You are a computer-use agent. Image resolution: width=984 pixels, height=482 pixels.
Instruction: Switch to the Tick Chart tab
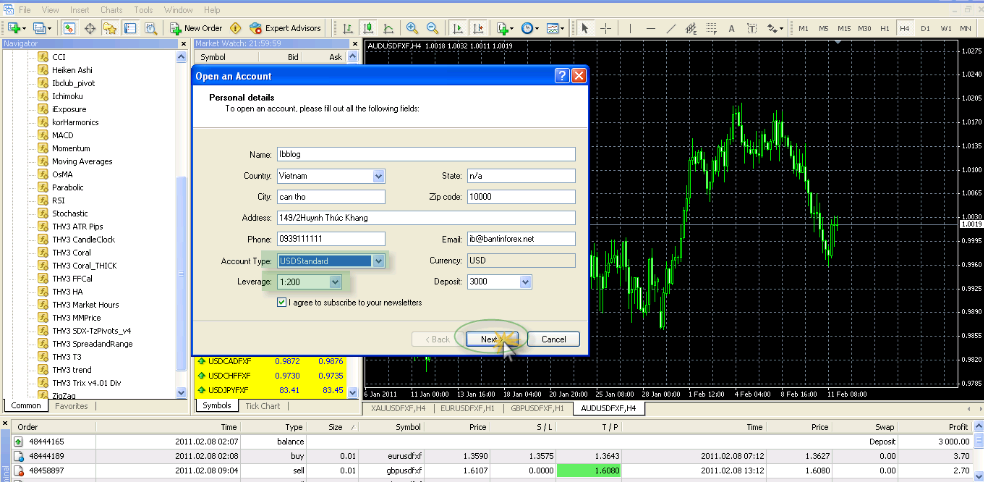pyautogui.click(x=263, y=406)
